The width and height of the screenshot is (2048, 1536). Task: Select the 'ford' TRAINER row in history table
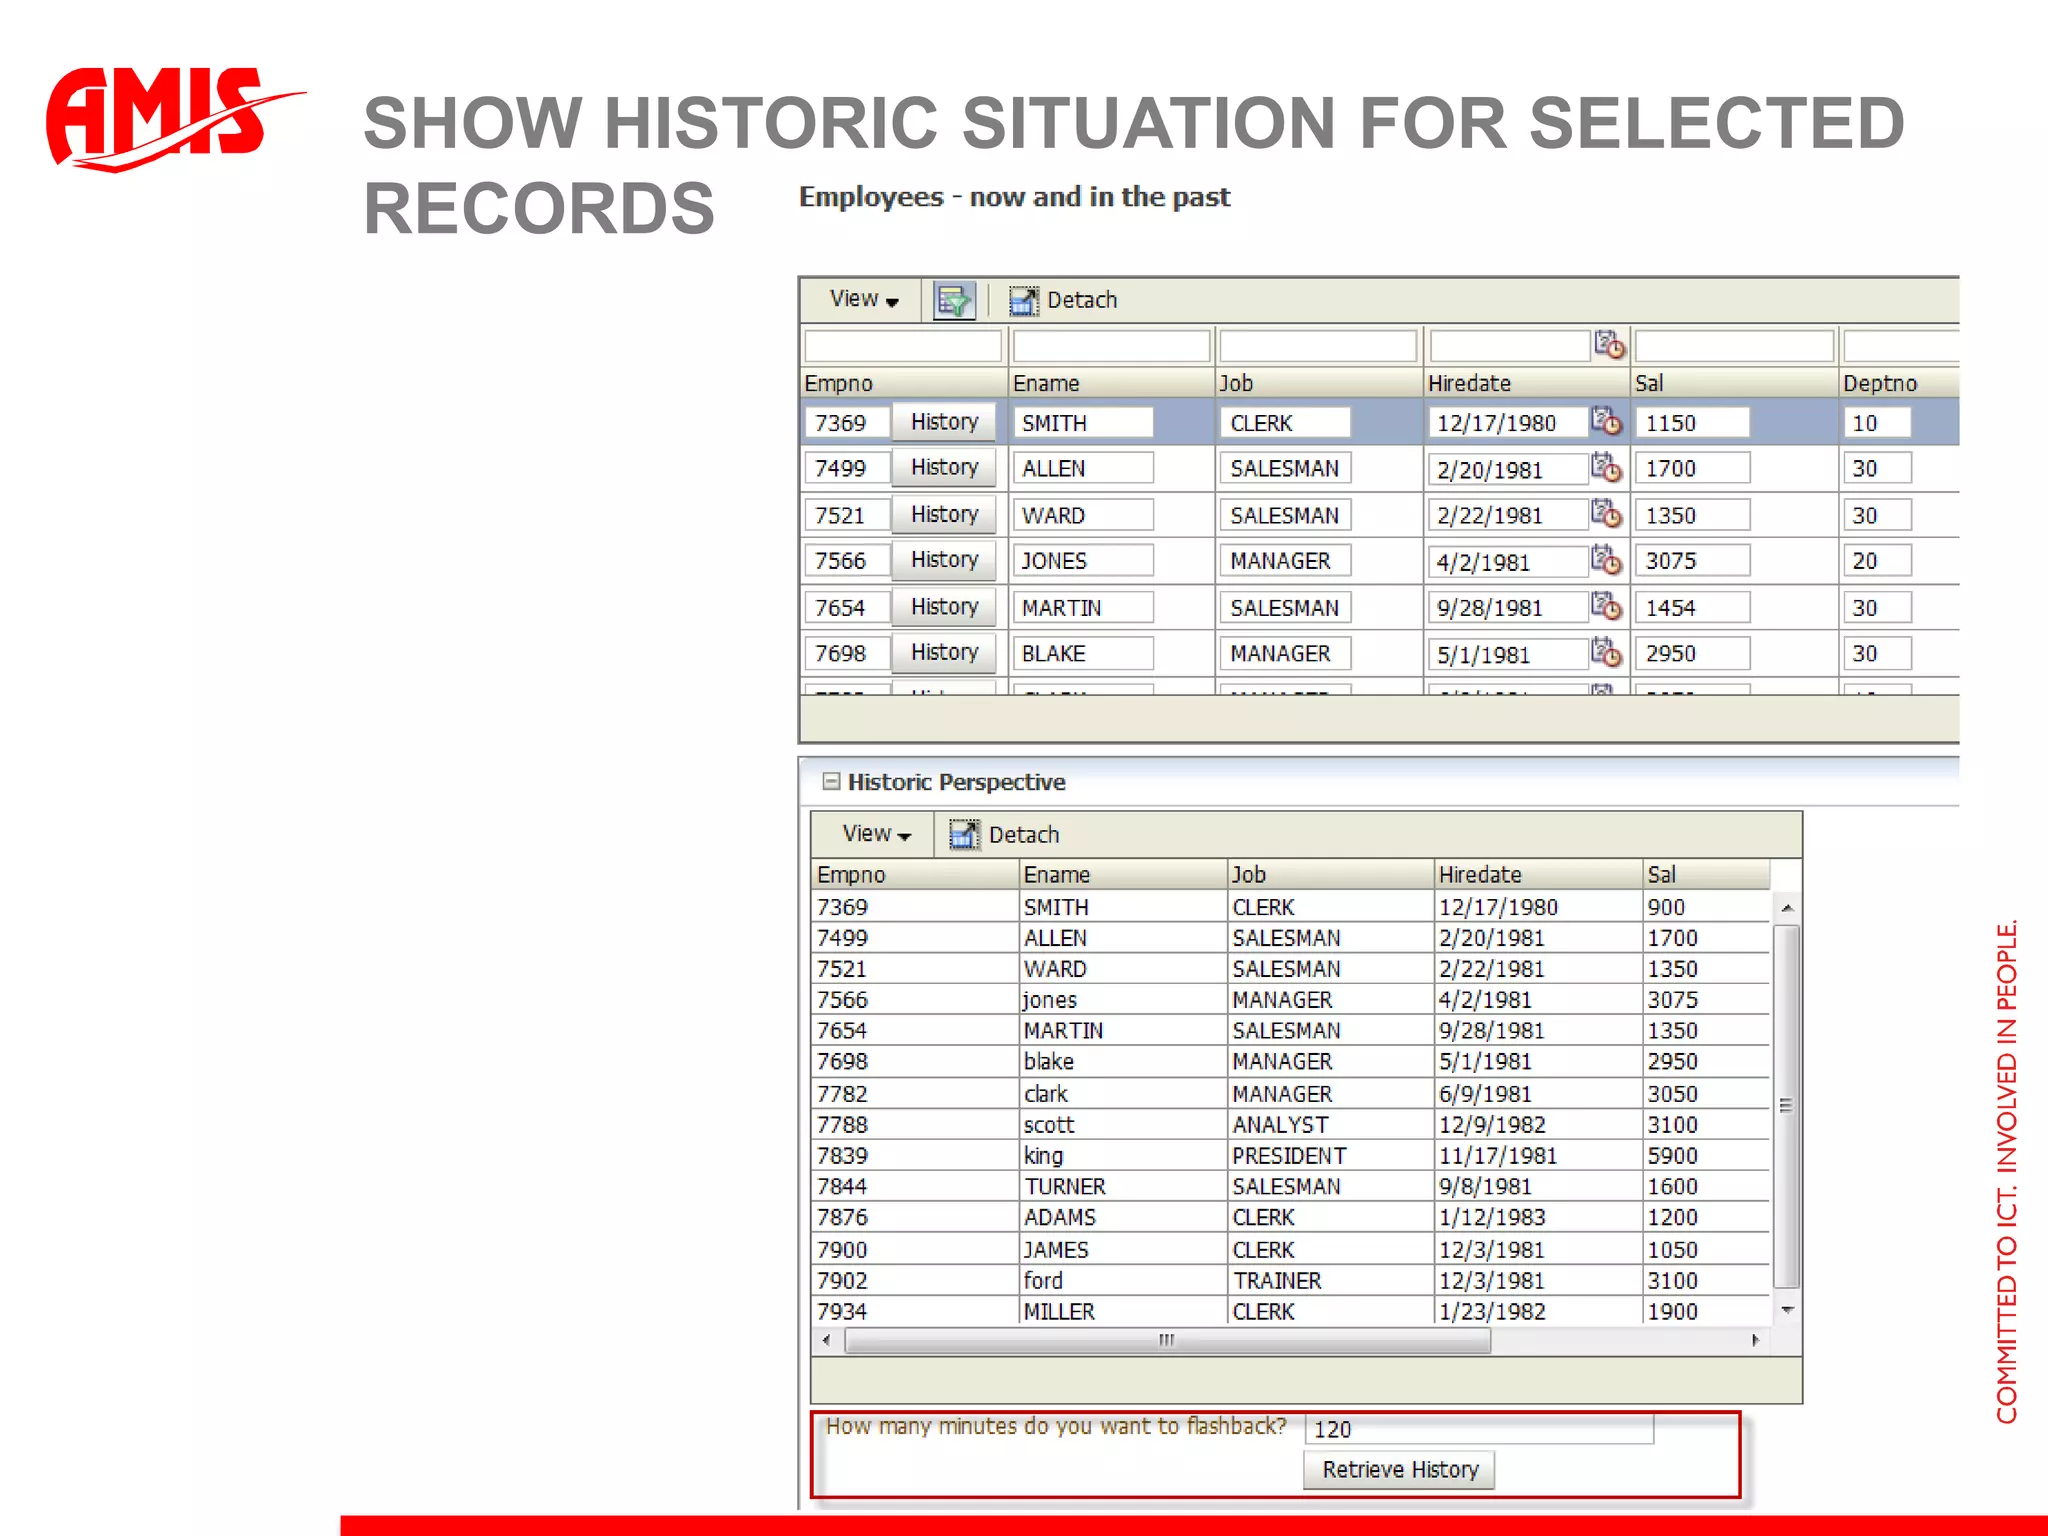click(x=1291, y=1281)
